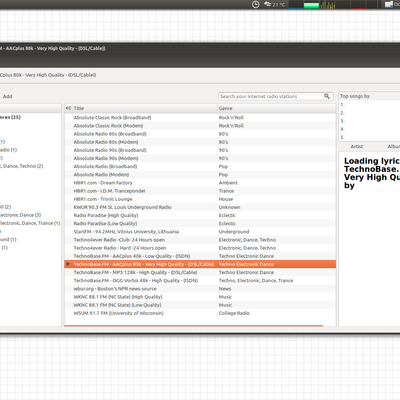Show all genres (25) entry

[x=10, y=117]
